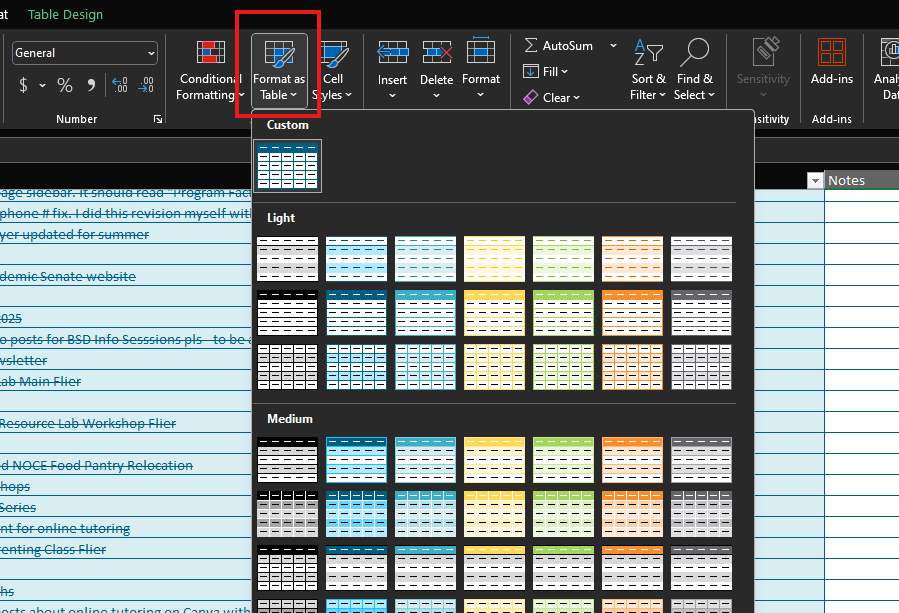
Task: Select the gray-header Medium style in third row
Action: coord(701,568)
